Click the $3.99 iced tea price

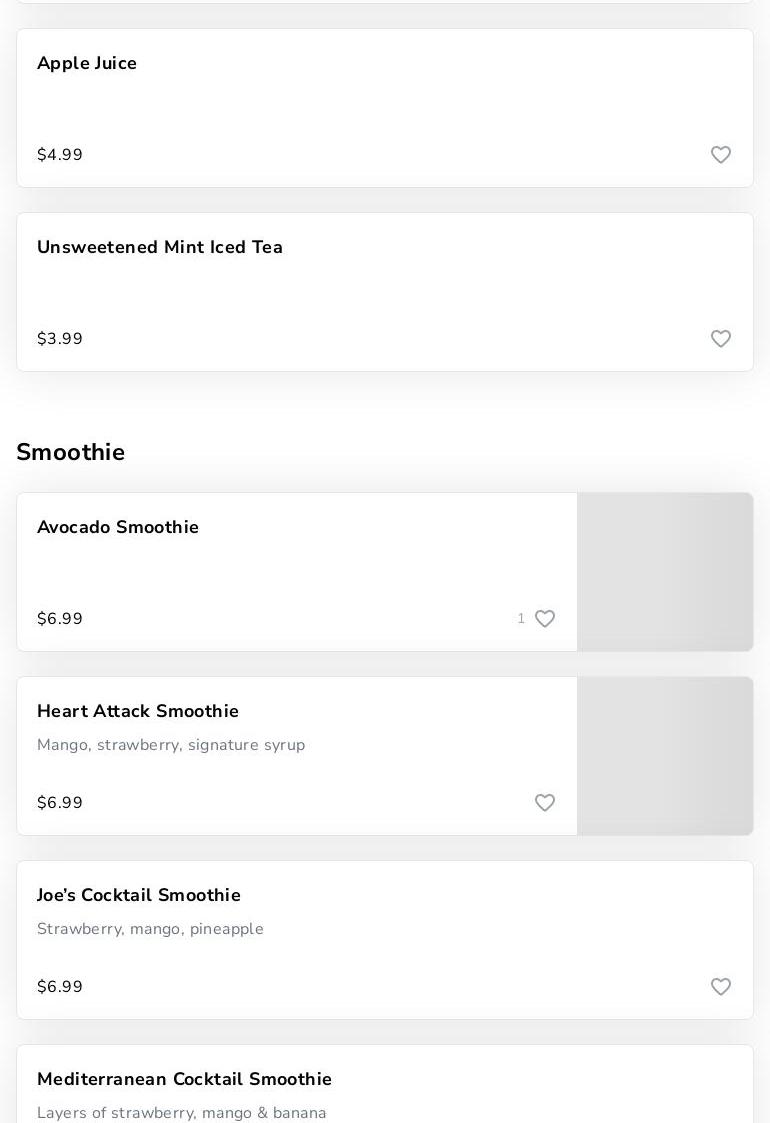[x=60, y=339]
